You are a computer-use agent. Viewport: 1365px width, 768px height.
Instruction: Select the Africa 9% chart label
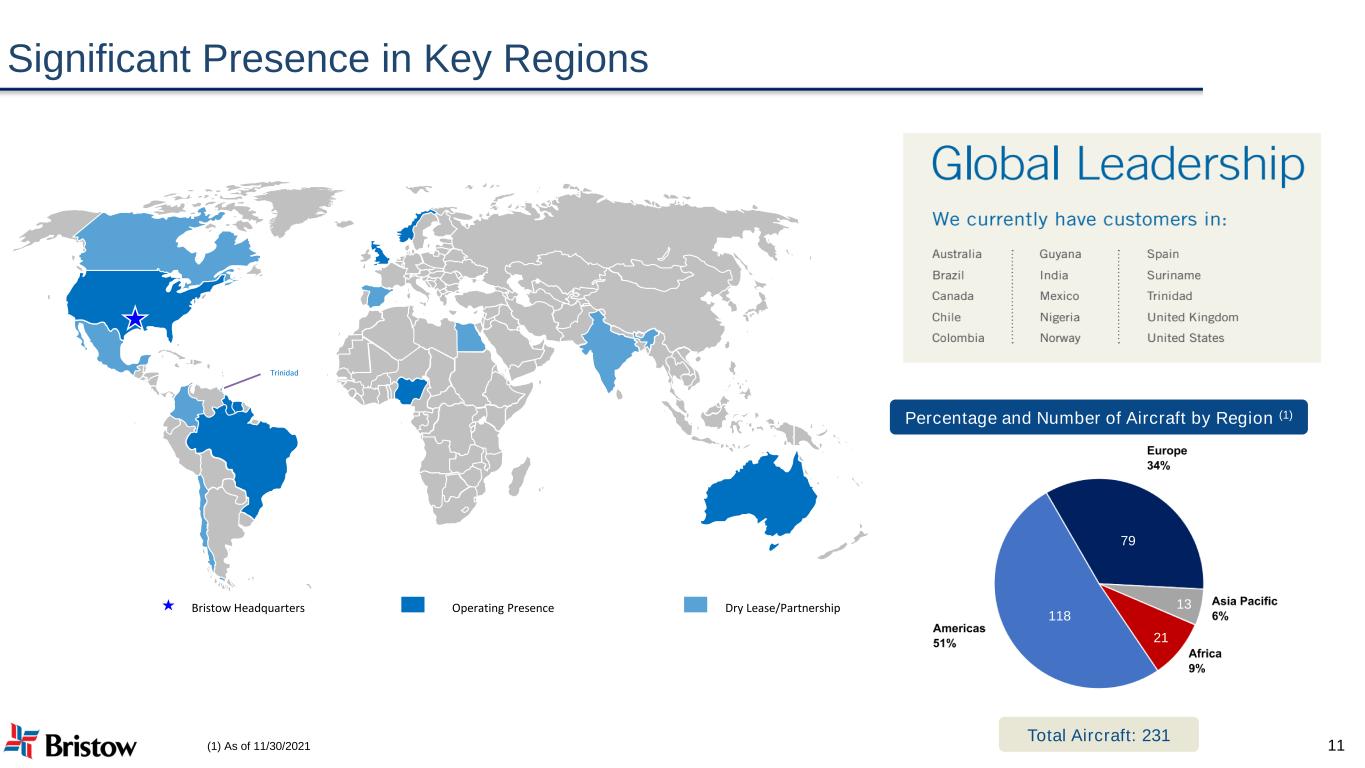[x=1204, y=661]
